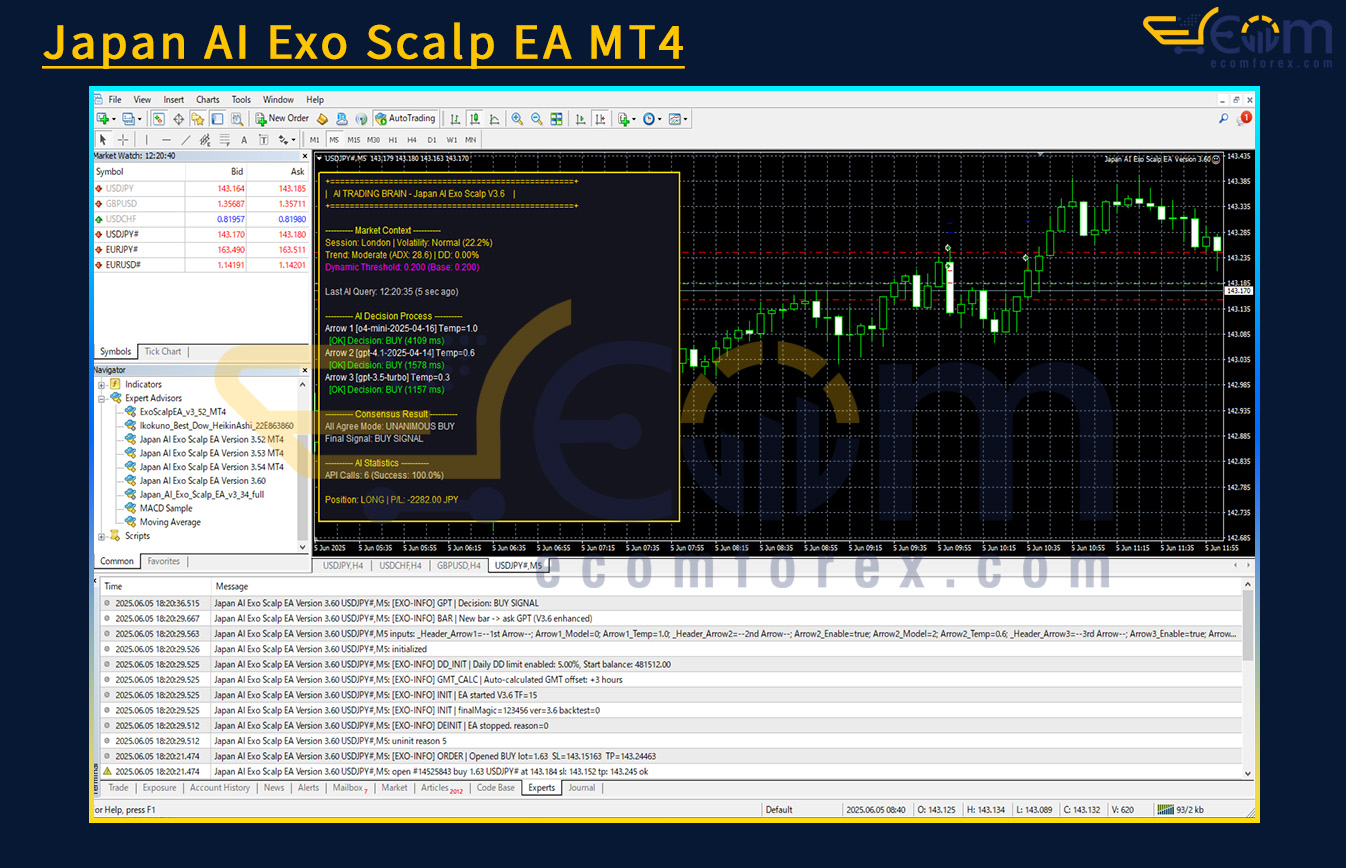Open the Indicators list dropdown icon

pos(627,118)
